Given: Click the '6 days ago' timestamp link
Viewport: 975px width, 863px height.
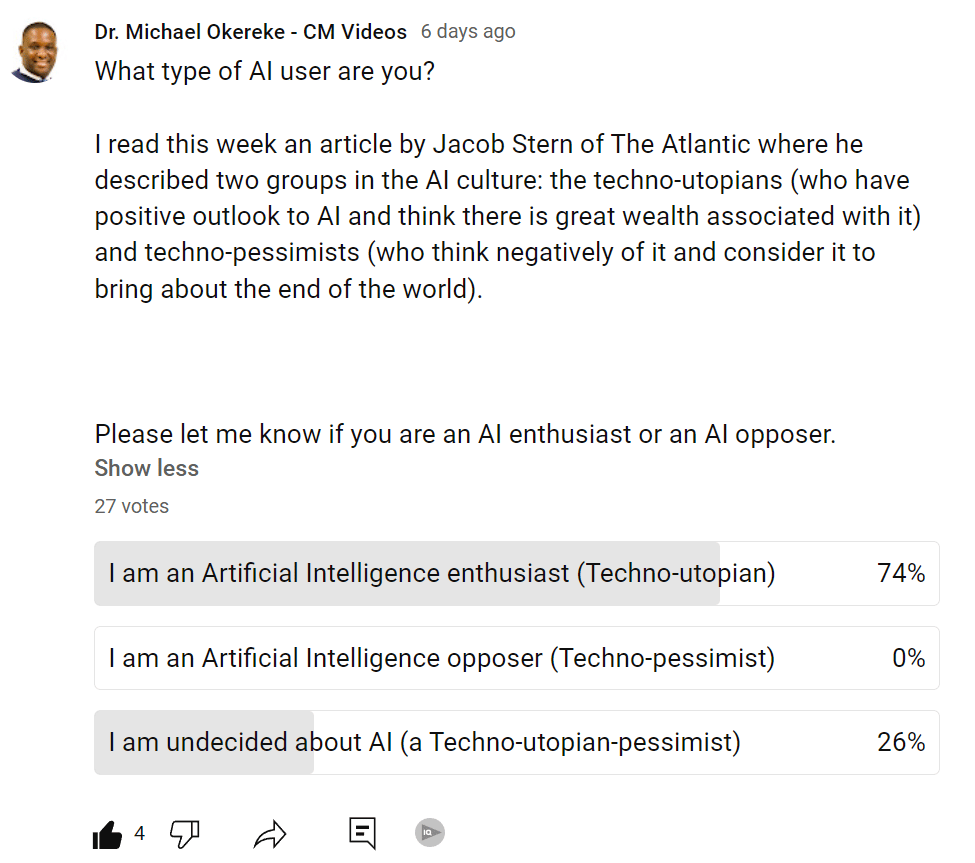Looking at the screenshot, I should [468, 31].
